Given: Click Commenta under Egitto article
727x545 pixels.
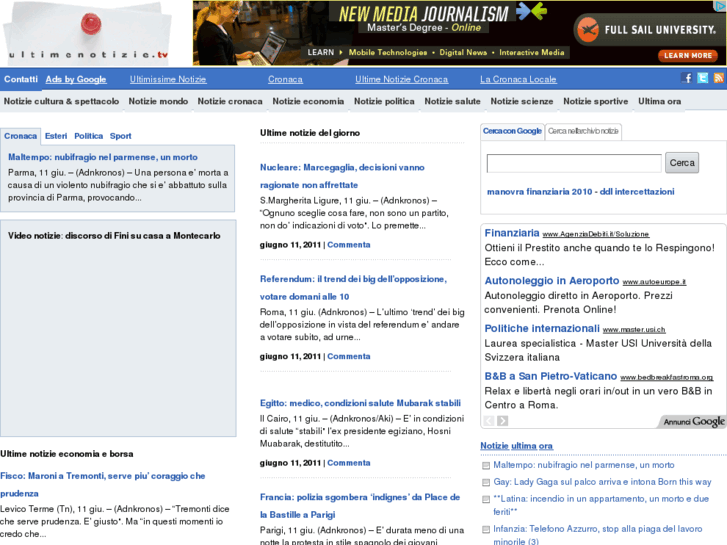Looking at the screenshot, I should click(x=349, y=463).
